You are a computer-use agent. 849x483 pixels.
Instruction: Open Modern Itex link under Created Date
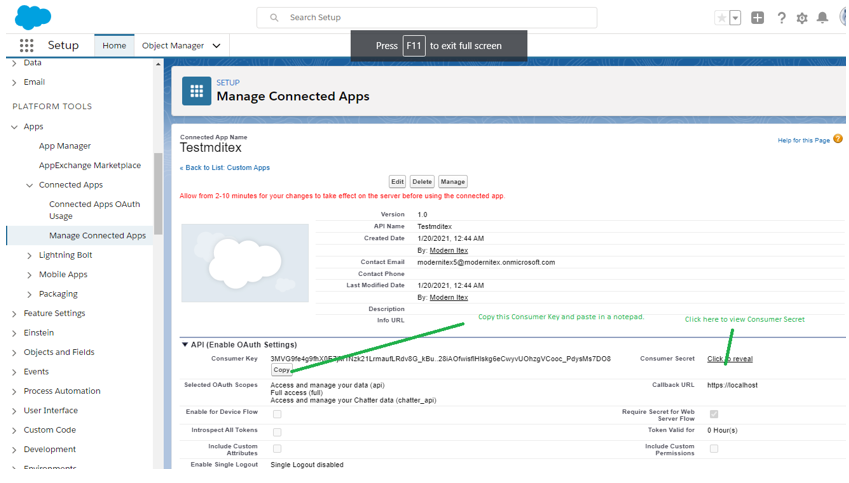point(448,251)
